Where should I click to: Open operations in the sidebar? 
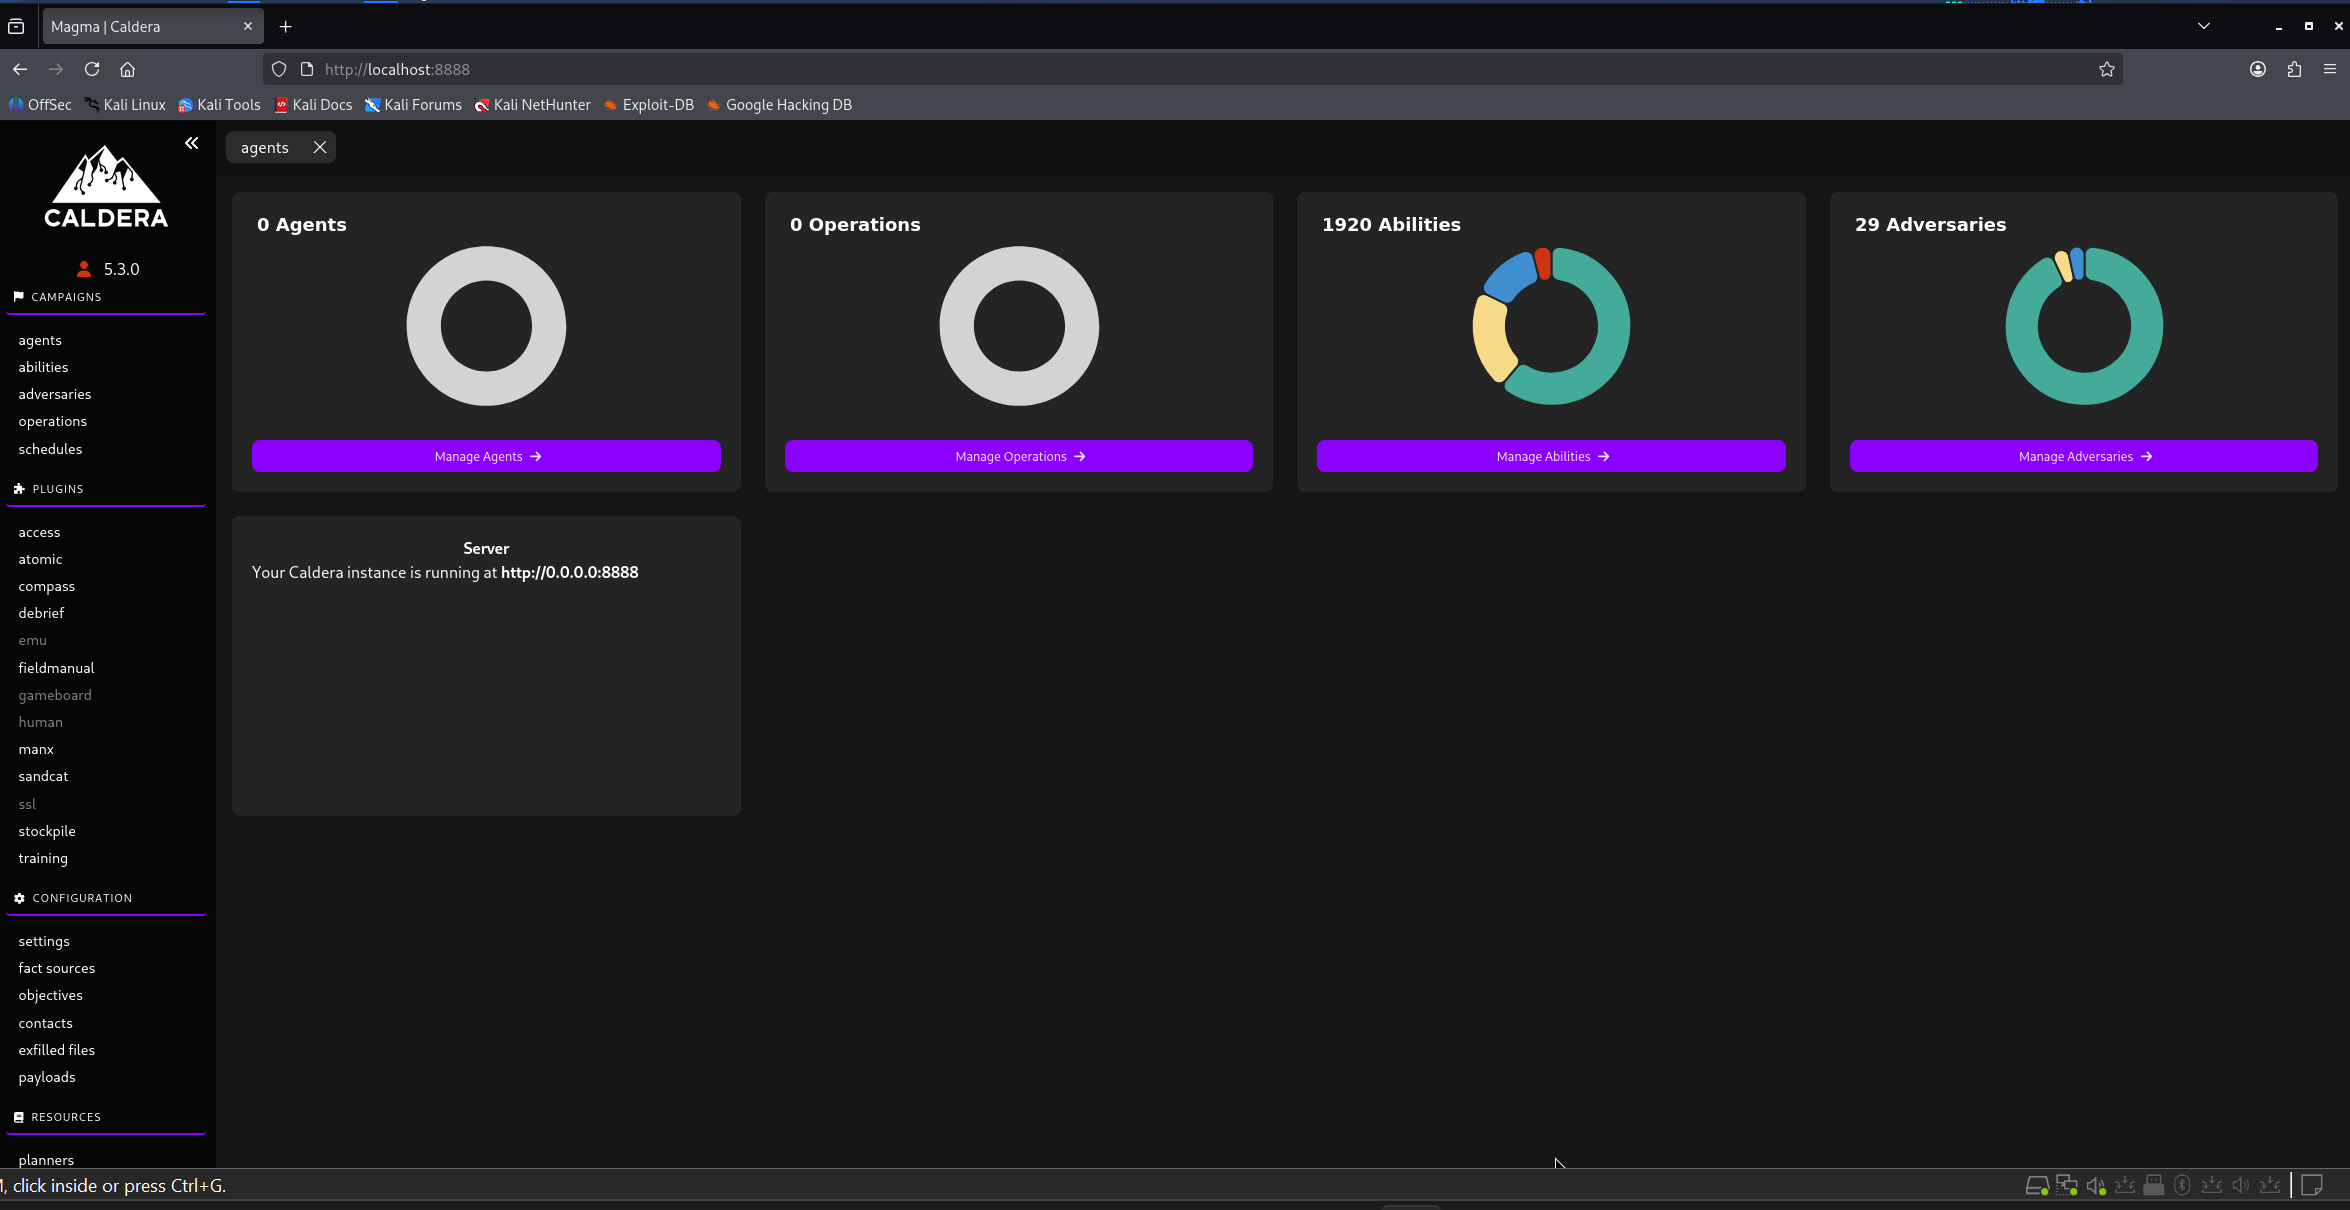[52, 422]
